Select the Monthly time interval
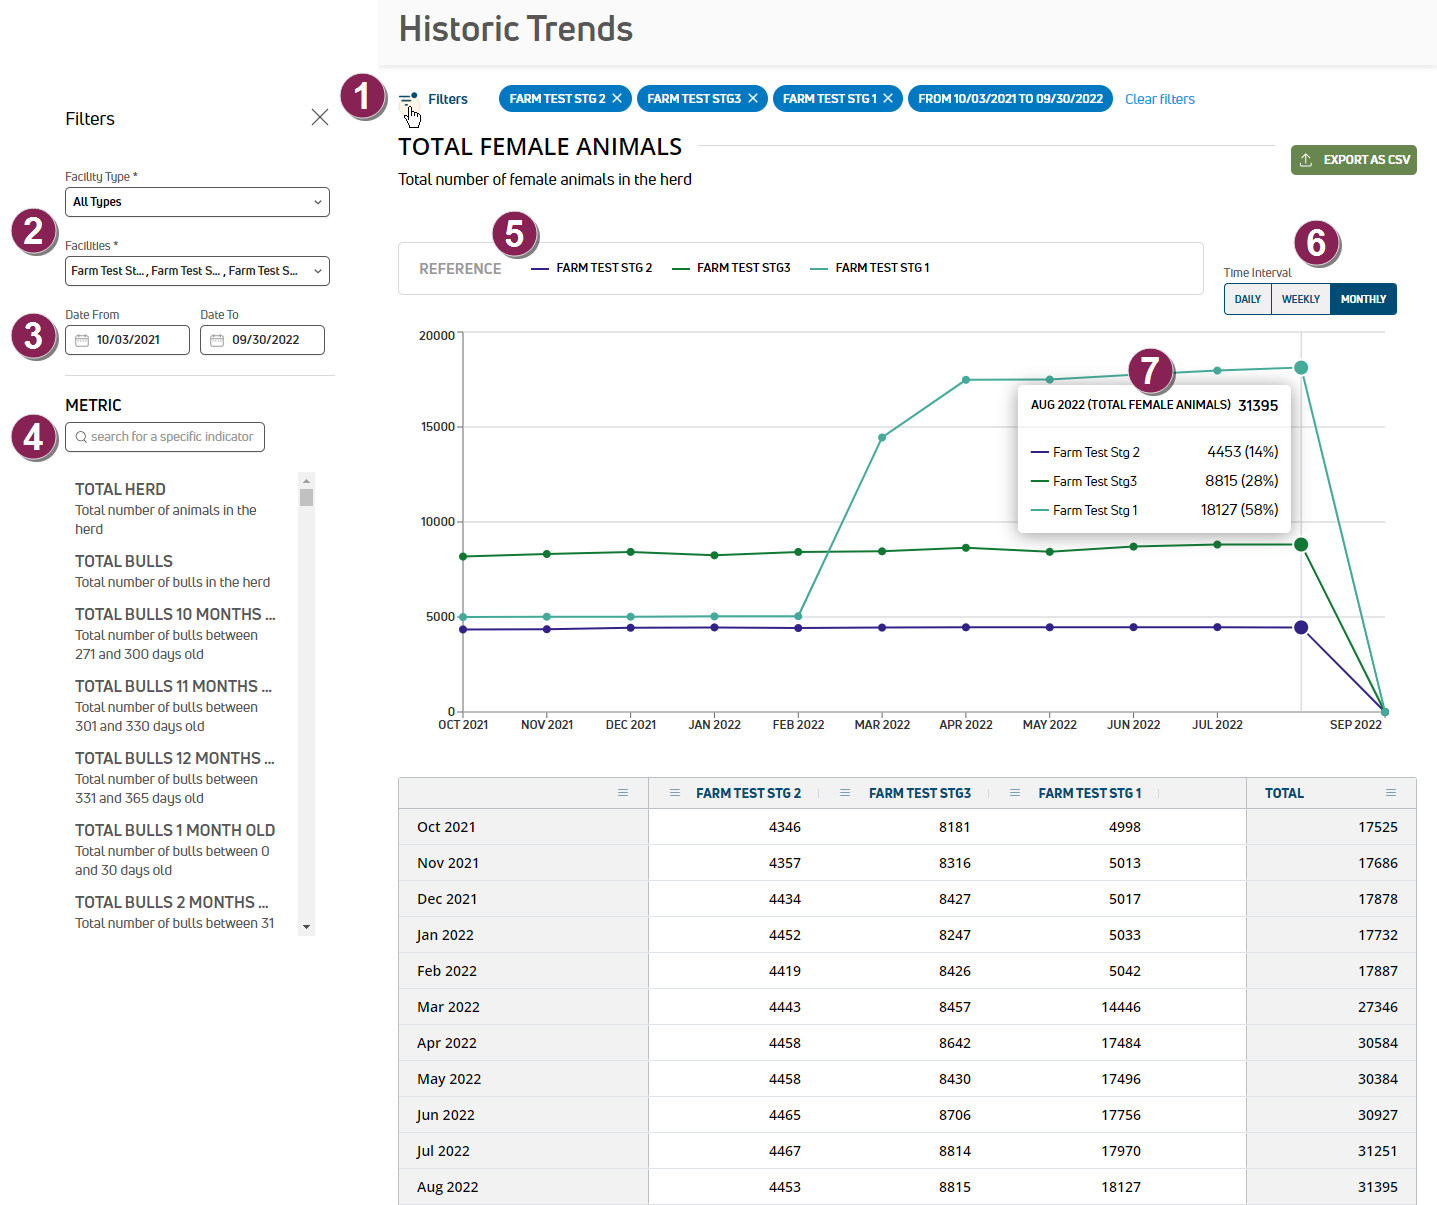This screenshot has width=1437, height=1205. point(1363,299)
